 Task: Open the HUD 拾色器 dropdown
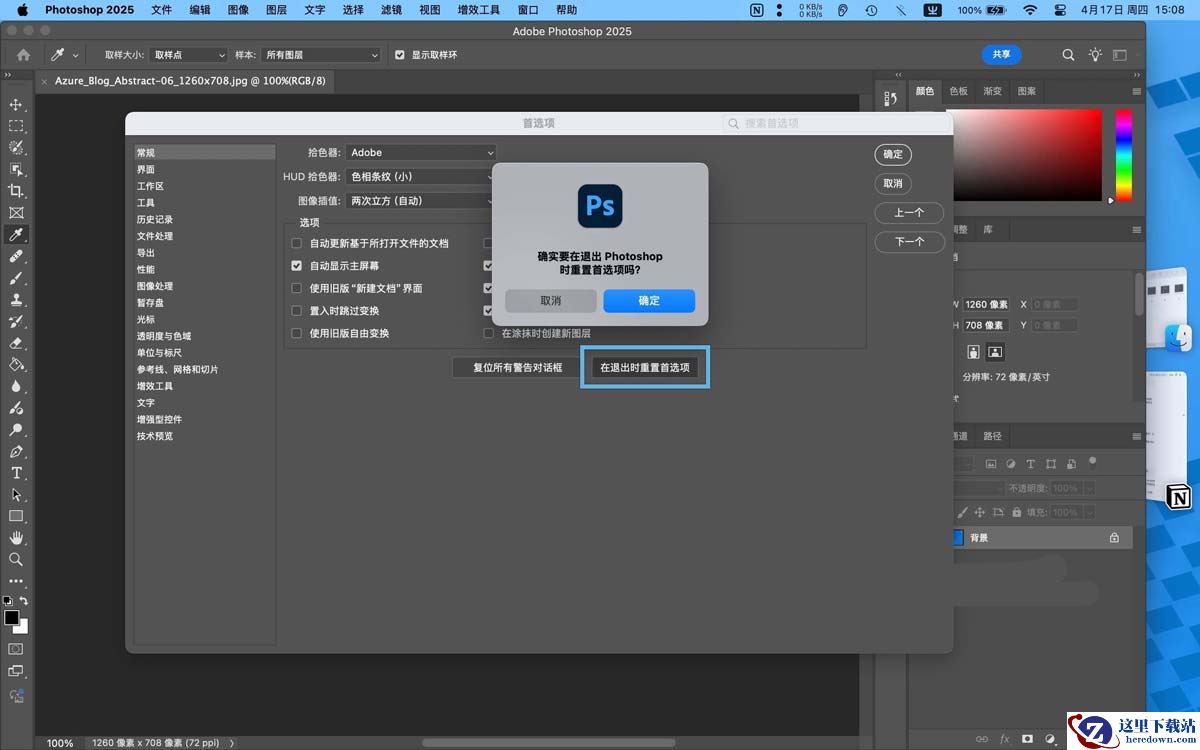pyautogui.click(x=421, y=176)
